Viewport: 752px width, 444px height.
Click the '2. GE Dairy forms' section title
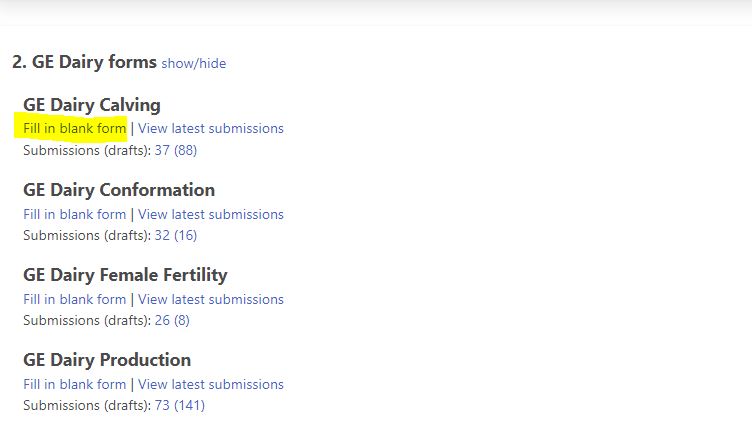click(x=84, y=62)
